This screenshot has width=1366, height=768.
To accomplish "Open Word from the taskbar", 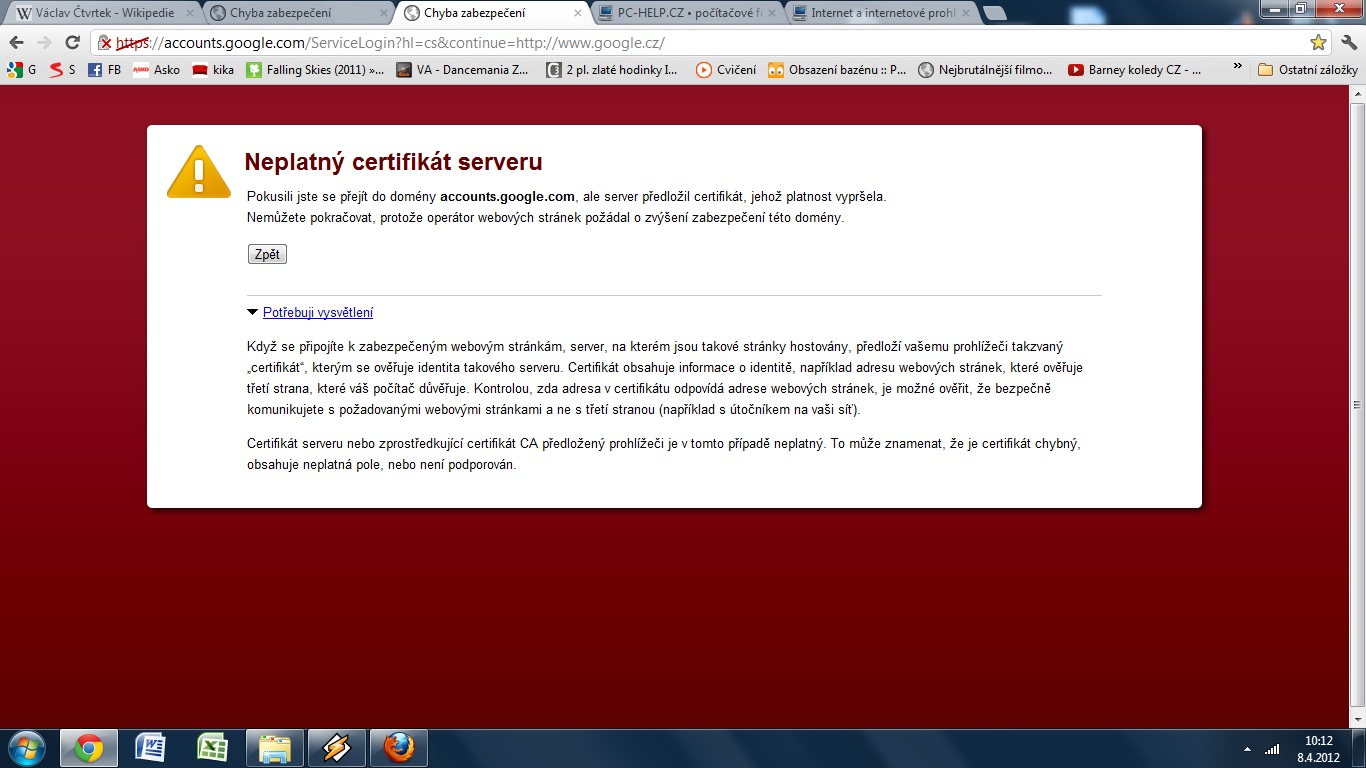I will pos(150,748).
